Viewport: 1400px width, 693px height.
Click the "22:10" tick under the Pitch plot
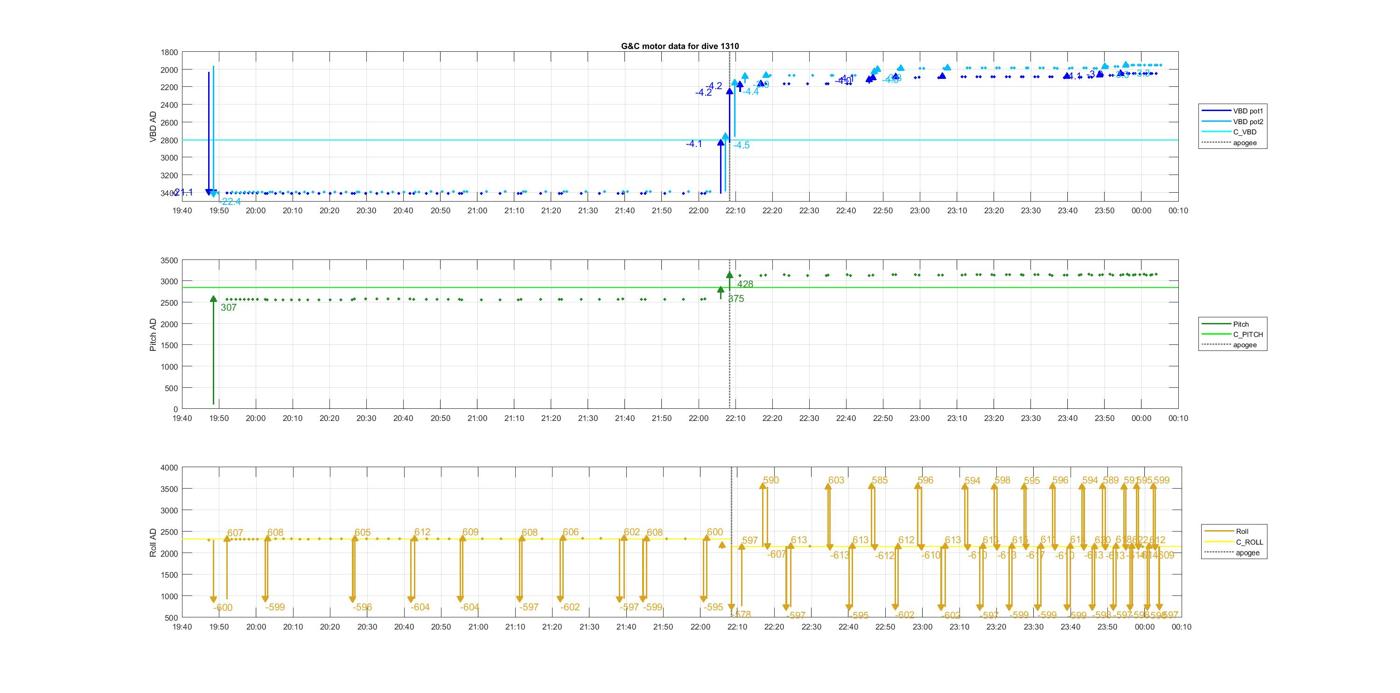tap(736, 419)
